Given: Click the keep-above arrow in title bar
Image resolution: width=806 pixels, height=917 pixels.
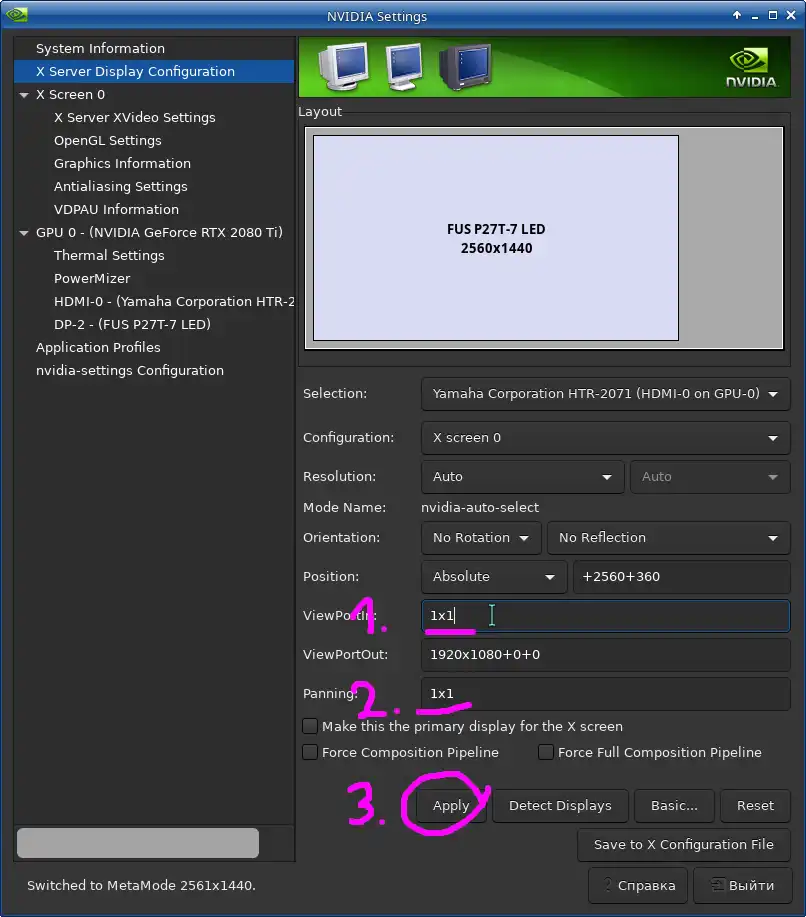Looking at the screenshot, I should 737,15.
